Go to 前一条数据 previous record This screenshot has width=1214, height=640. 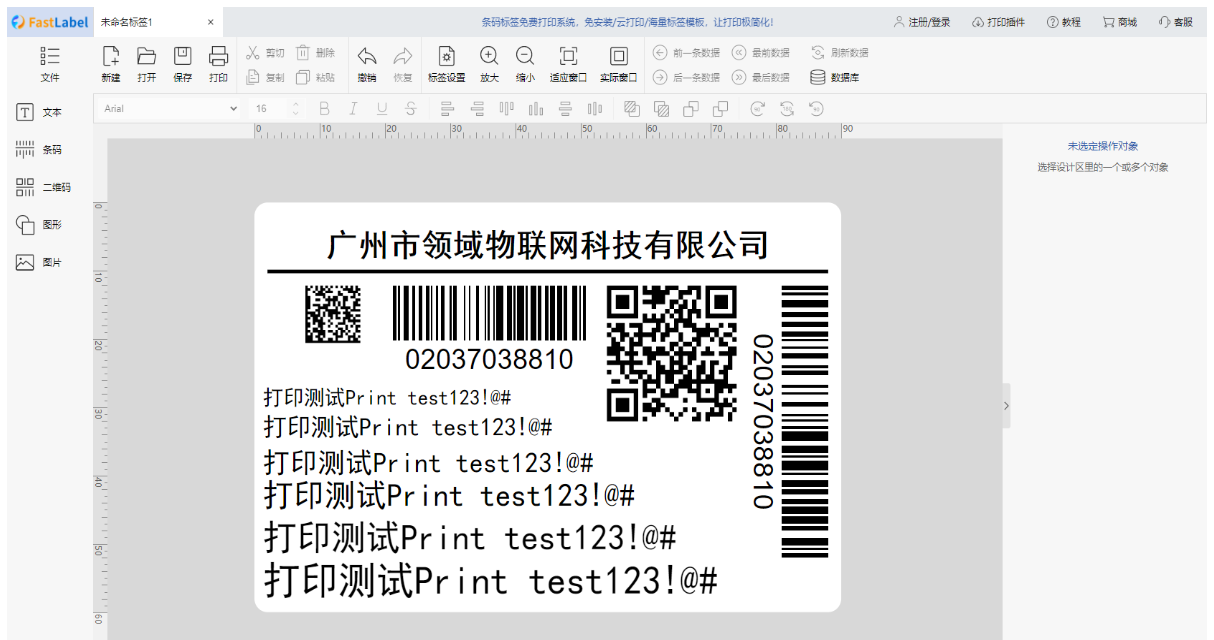686,53
